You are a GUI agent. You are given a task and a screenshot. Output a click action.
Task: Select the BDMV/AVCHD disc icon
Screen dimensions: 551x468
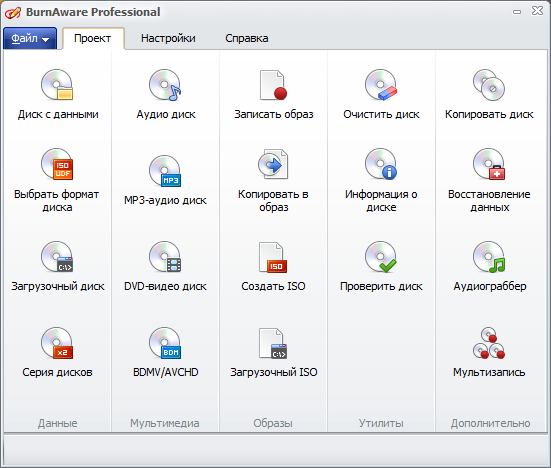165,343
